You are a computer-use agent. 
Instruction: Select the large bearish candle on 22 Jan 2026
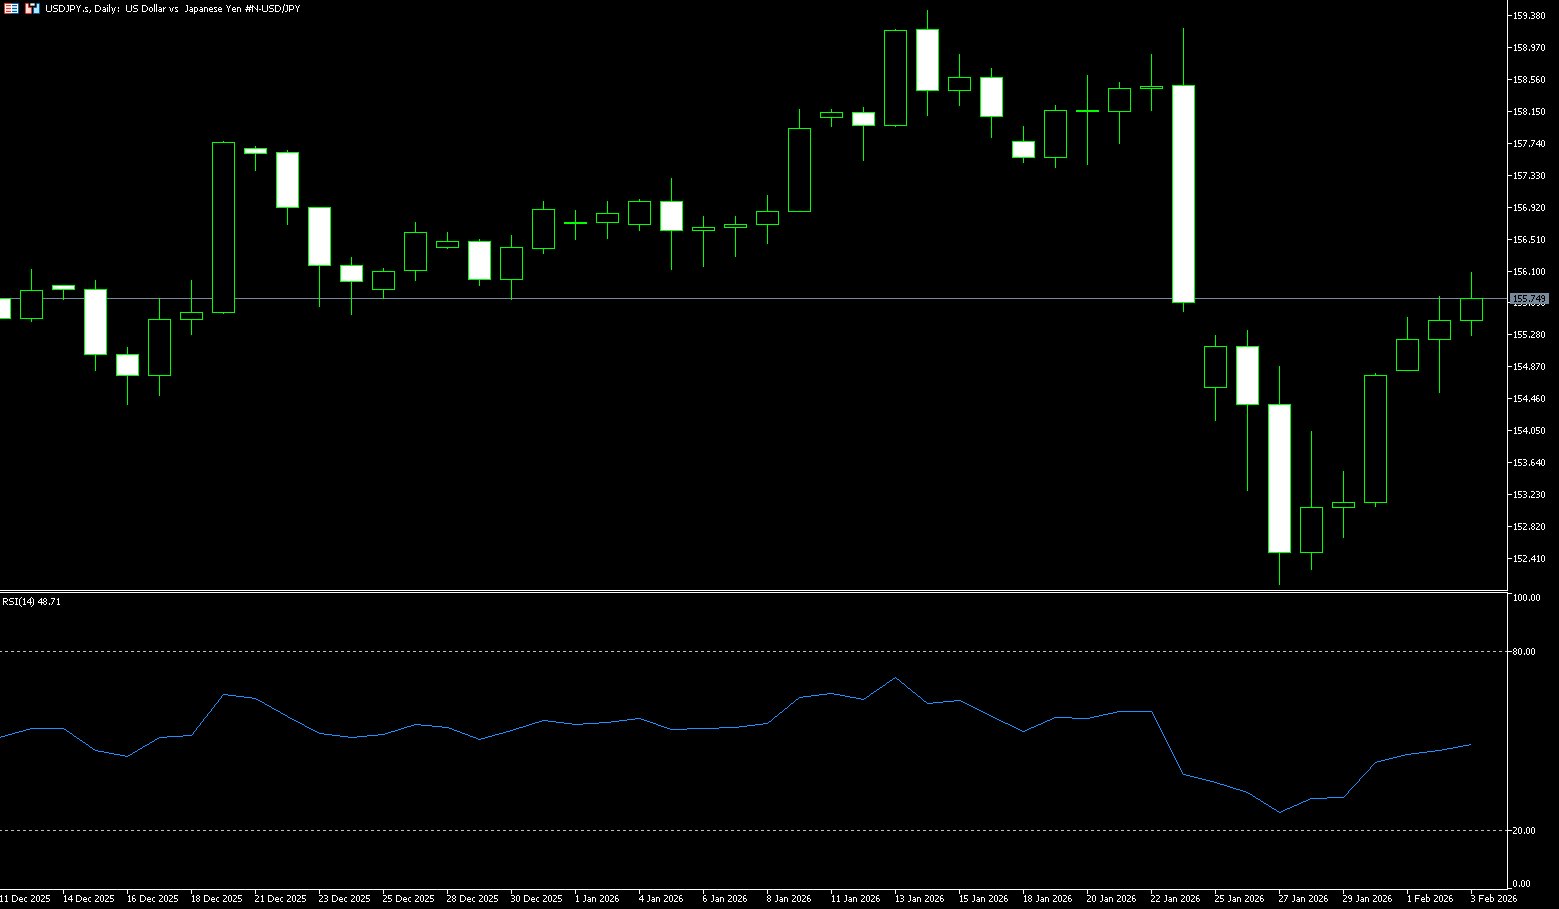[x=1183, y=193]
